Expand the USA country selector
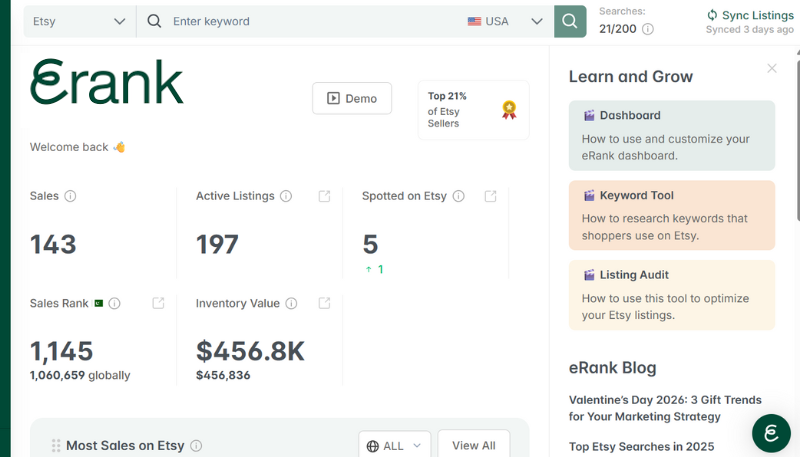This screenshot has width=800, height=457. pos(504,21)
